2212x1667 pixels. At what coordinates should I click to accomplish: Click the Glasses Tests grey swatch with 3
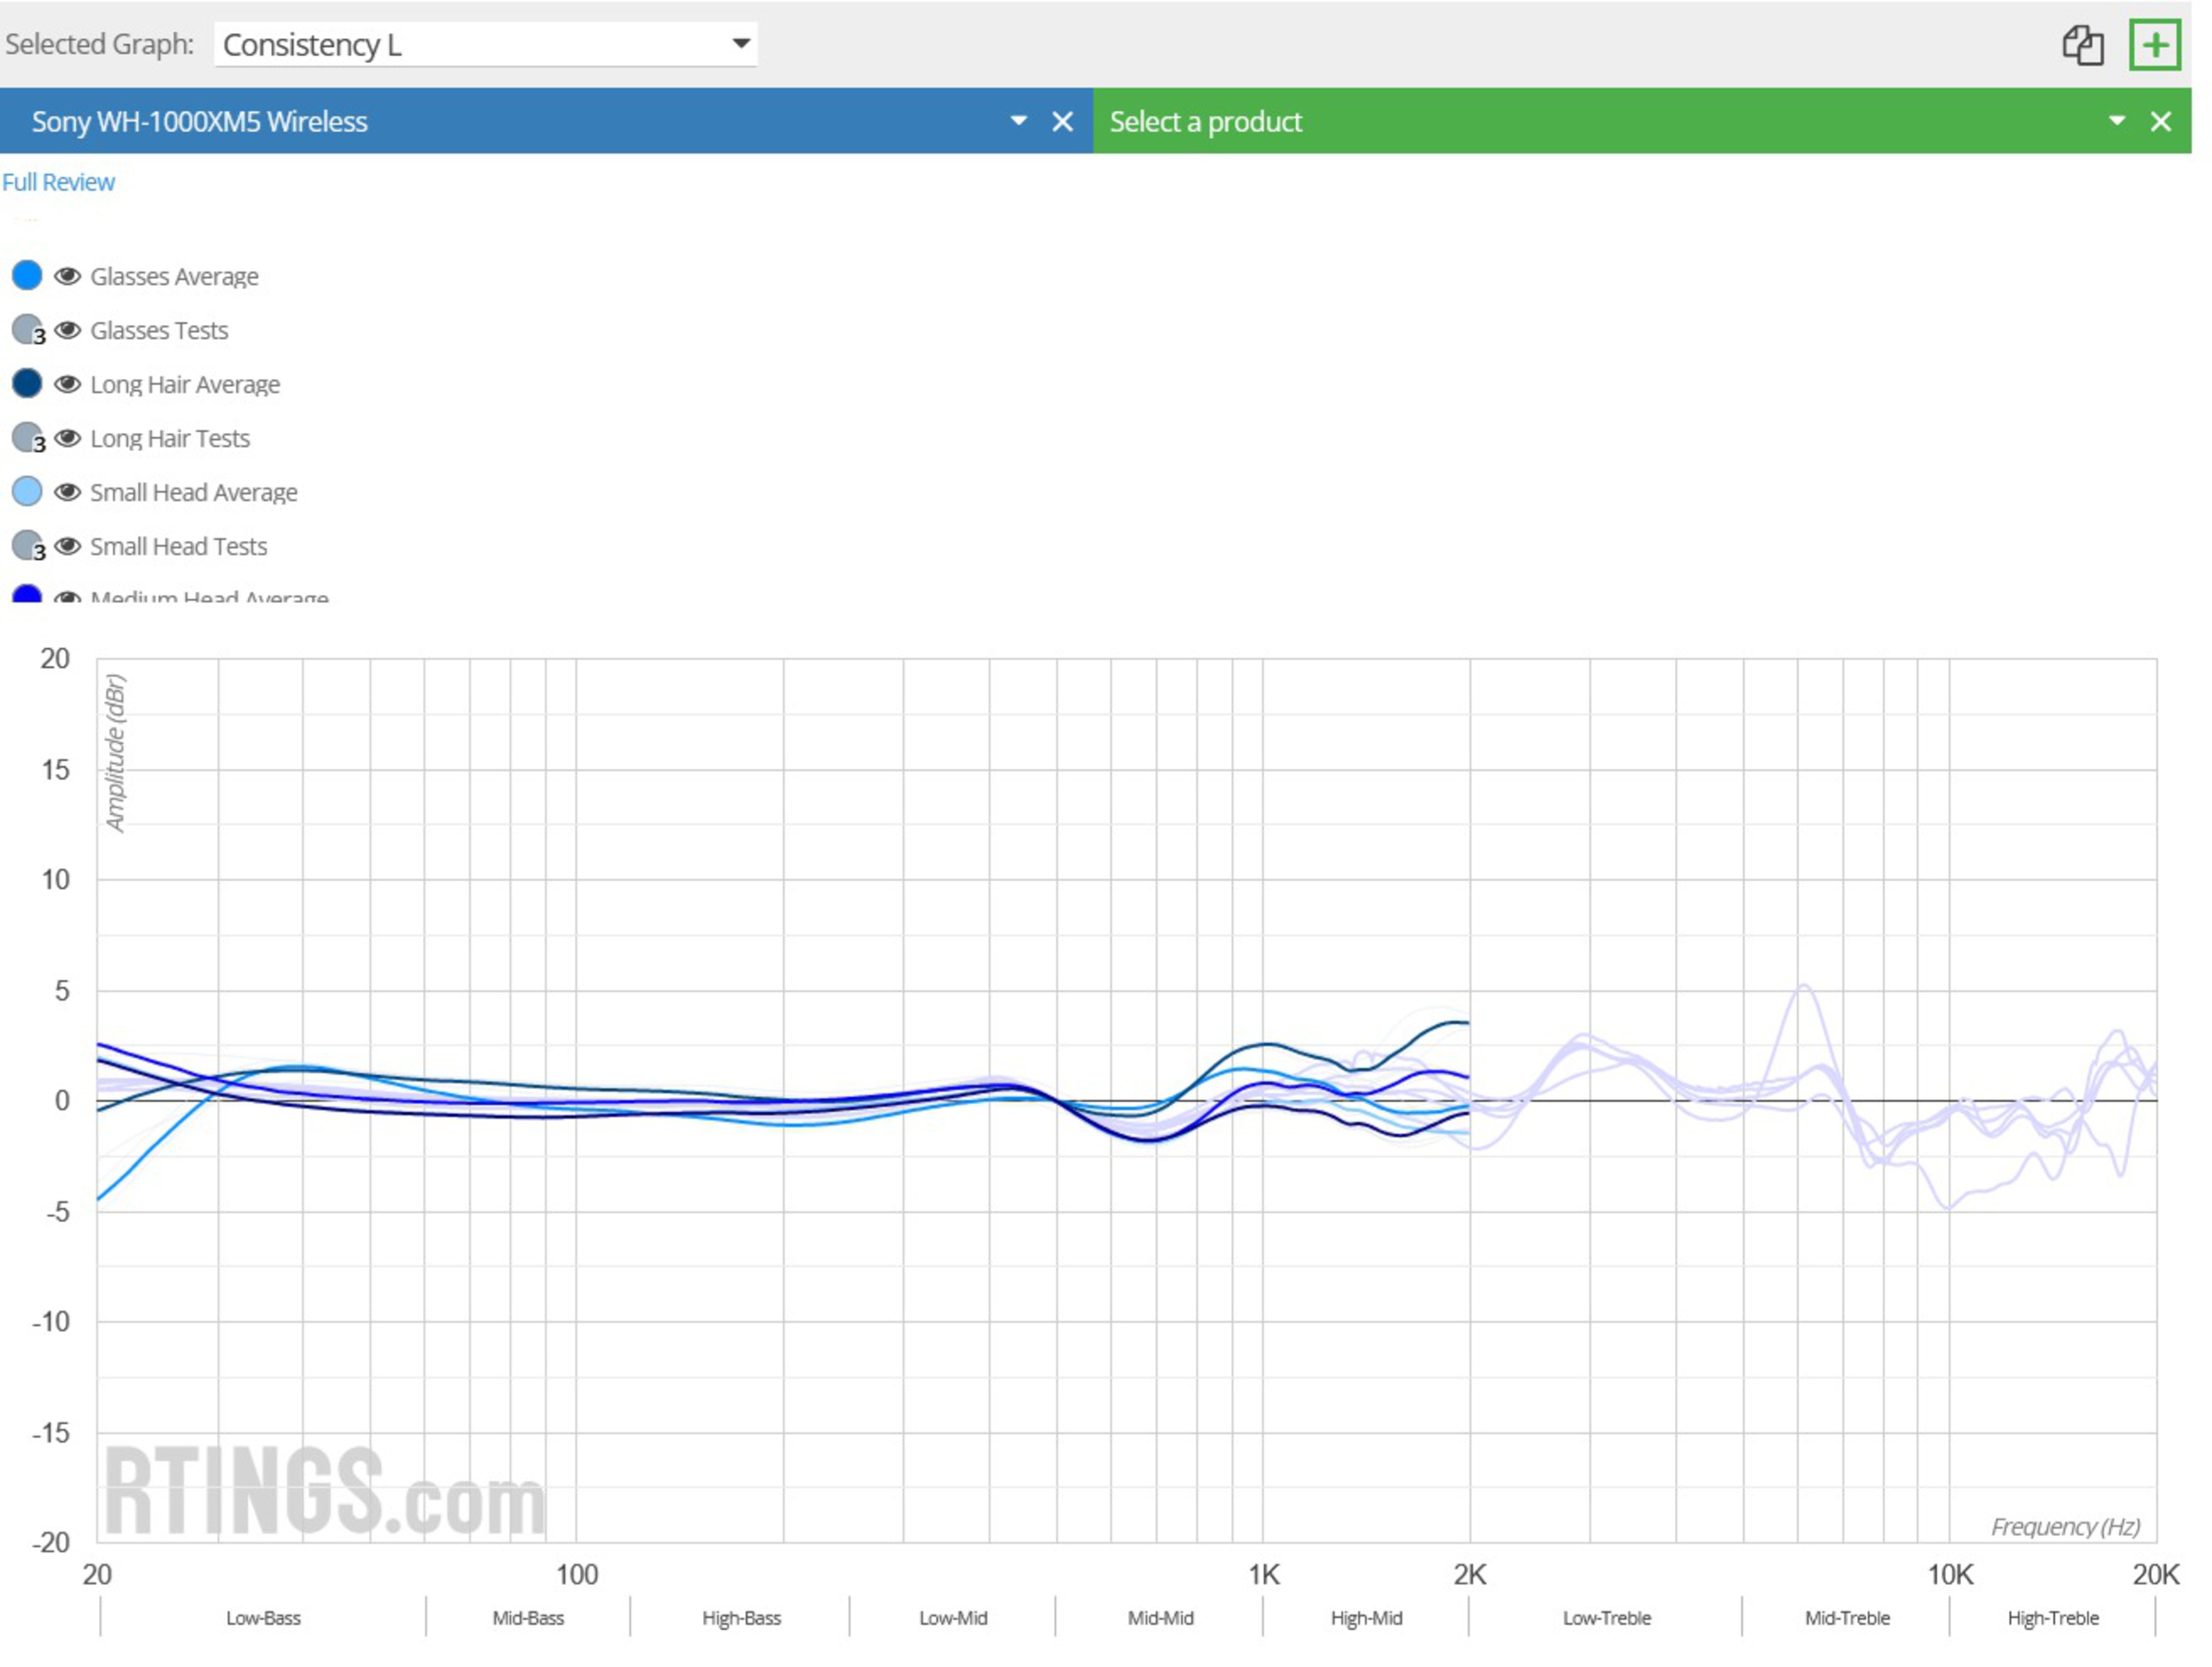[27, 330]
